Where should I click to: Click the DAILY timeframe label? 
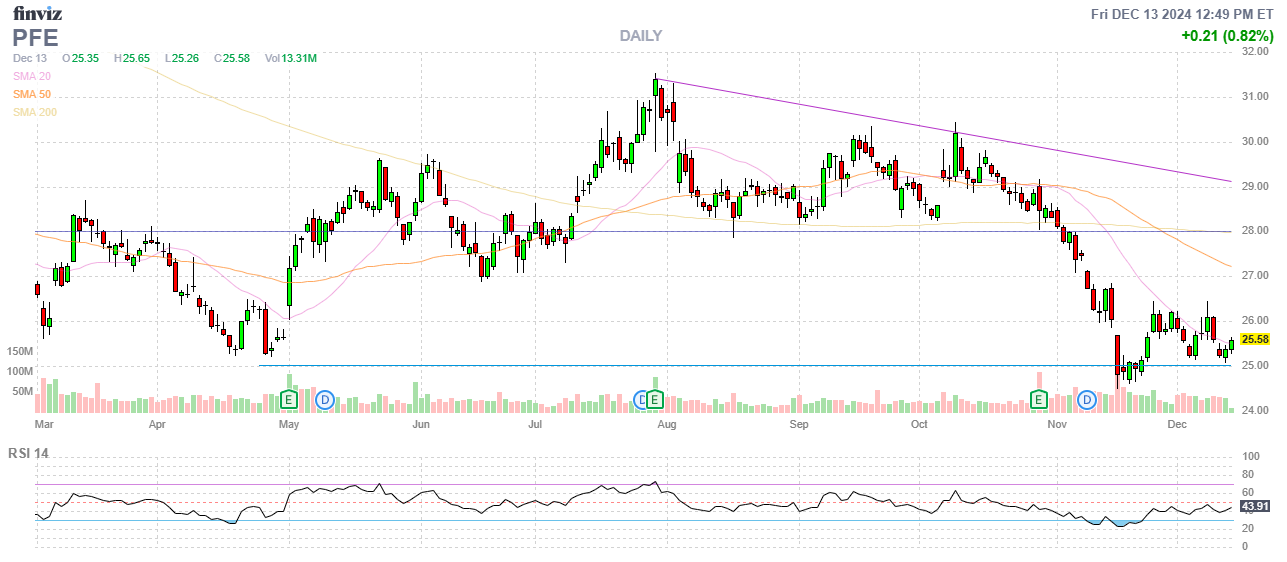point(640,35)
